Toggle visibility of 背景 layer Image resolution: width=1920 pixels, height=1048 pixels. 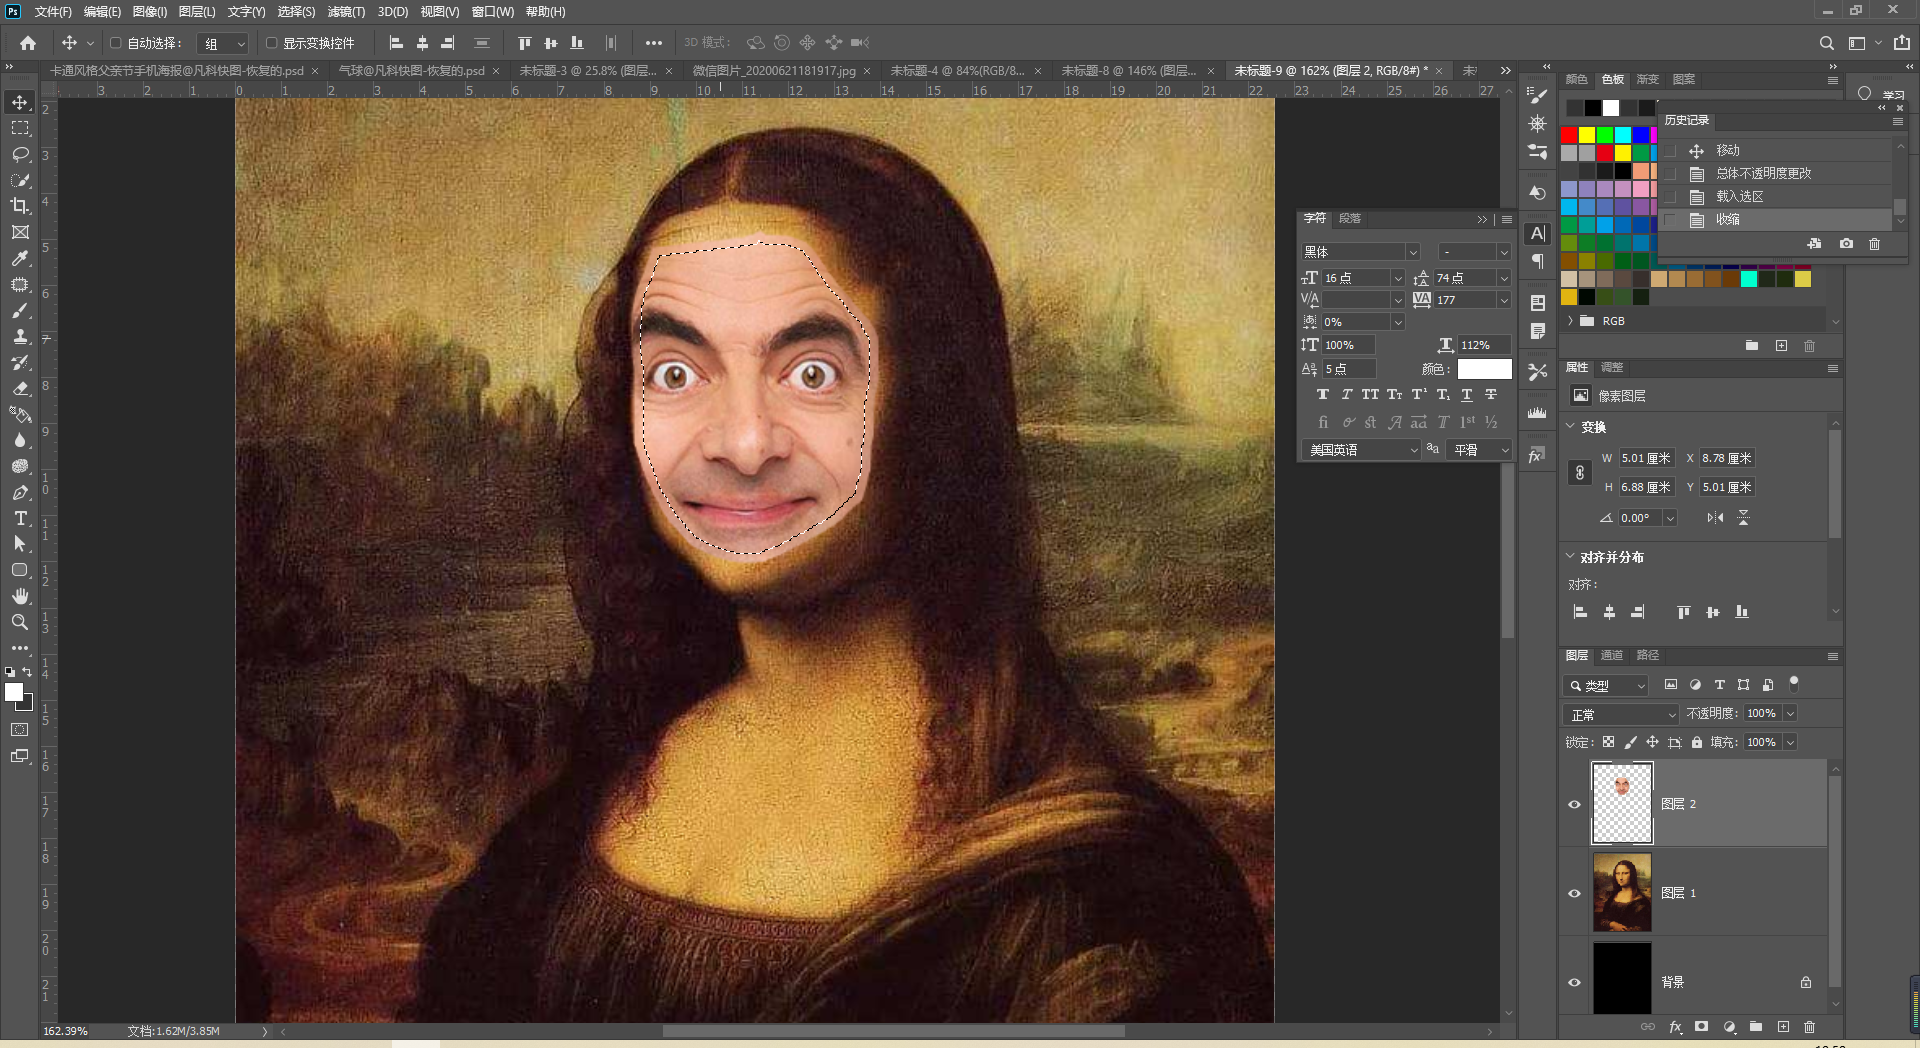tap(1574, 982)
